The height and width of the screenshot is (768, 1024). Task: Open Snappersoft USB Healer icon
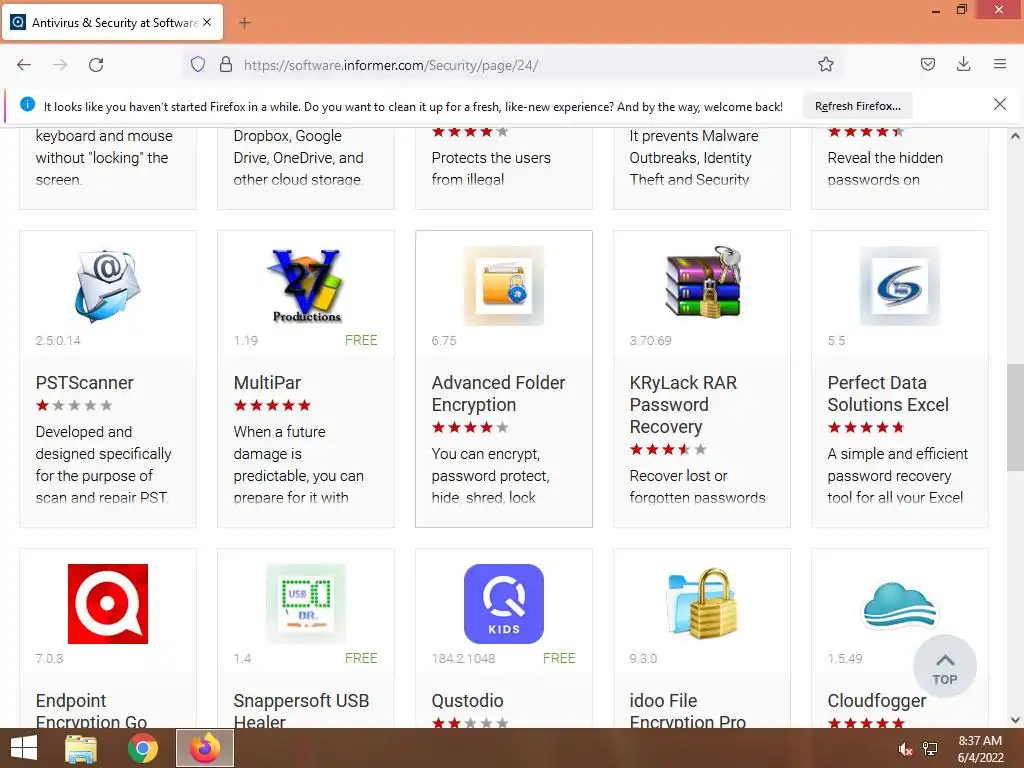[x=306, y=604]
